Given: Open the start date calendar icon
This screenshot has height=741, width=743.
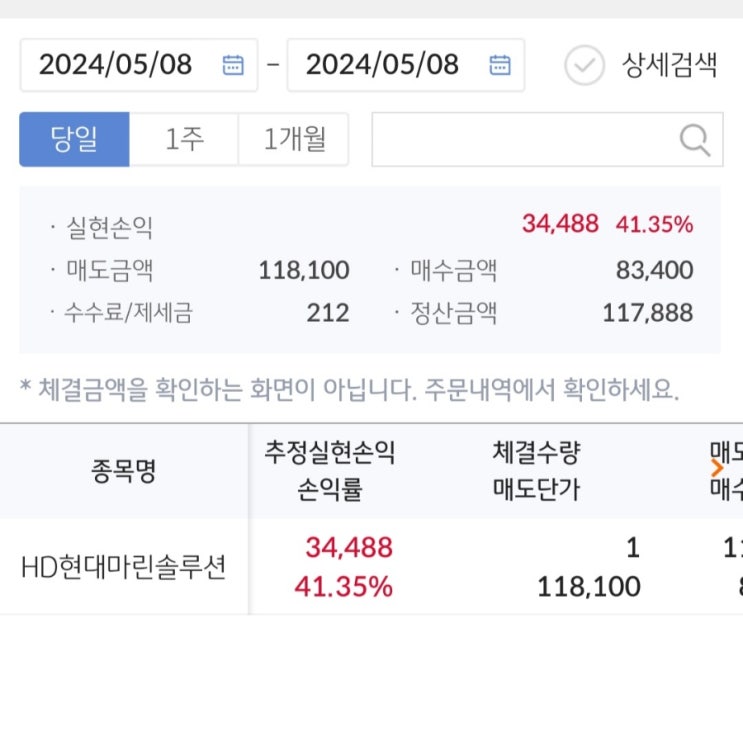Looking at the screenshot, I should click(233, 66).
